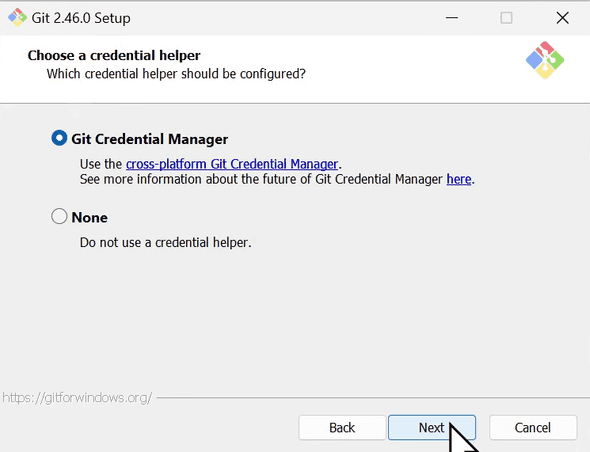Minimize the Git Setup window
590x452 pixels.
[x=452, y=18]
